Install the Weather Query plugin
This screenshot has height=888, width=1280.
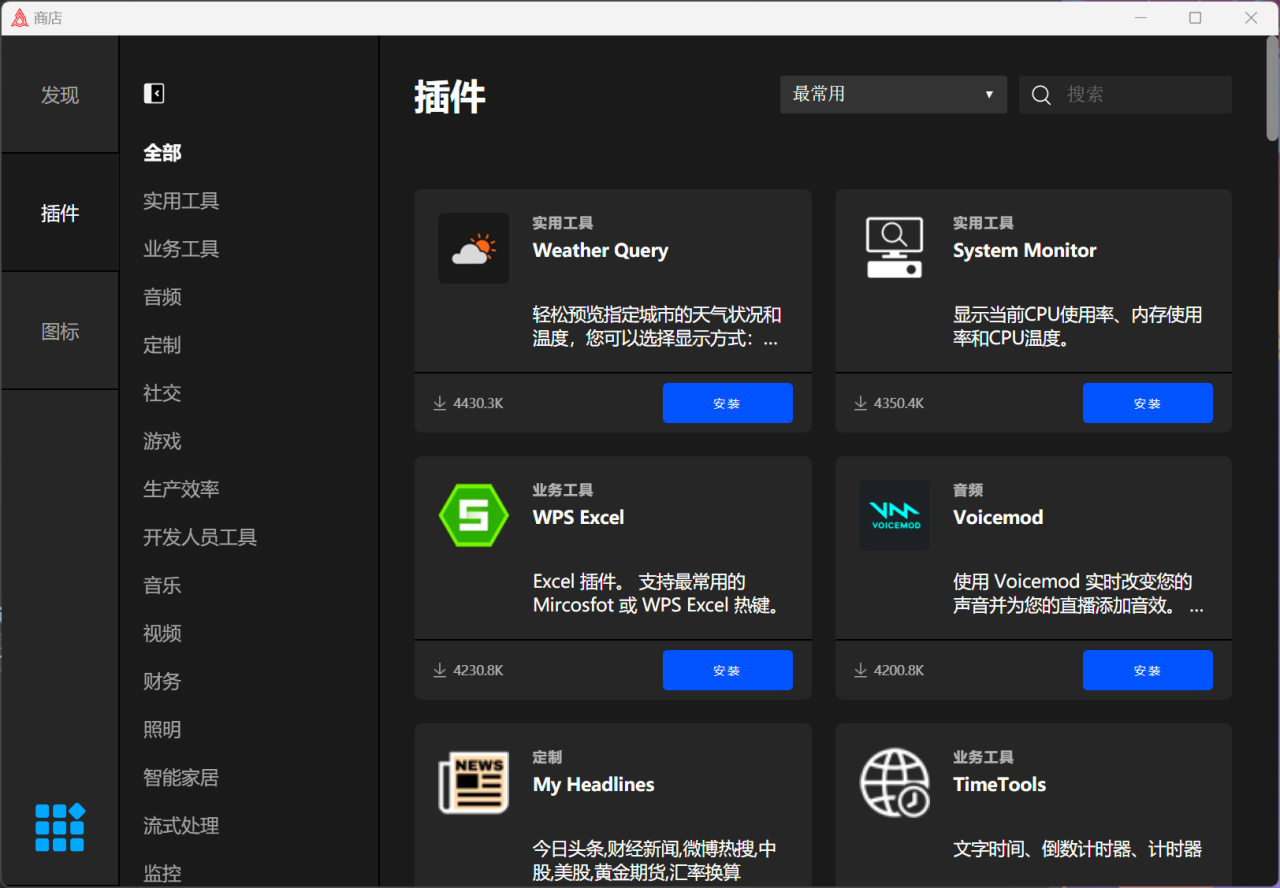point(728,403)
